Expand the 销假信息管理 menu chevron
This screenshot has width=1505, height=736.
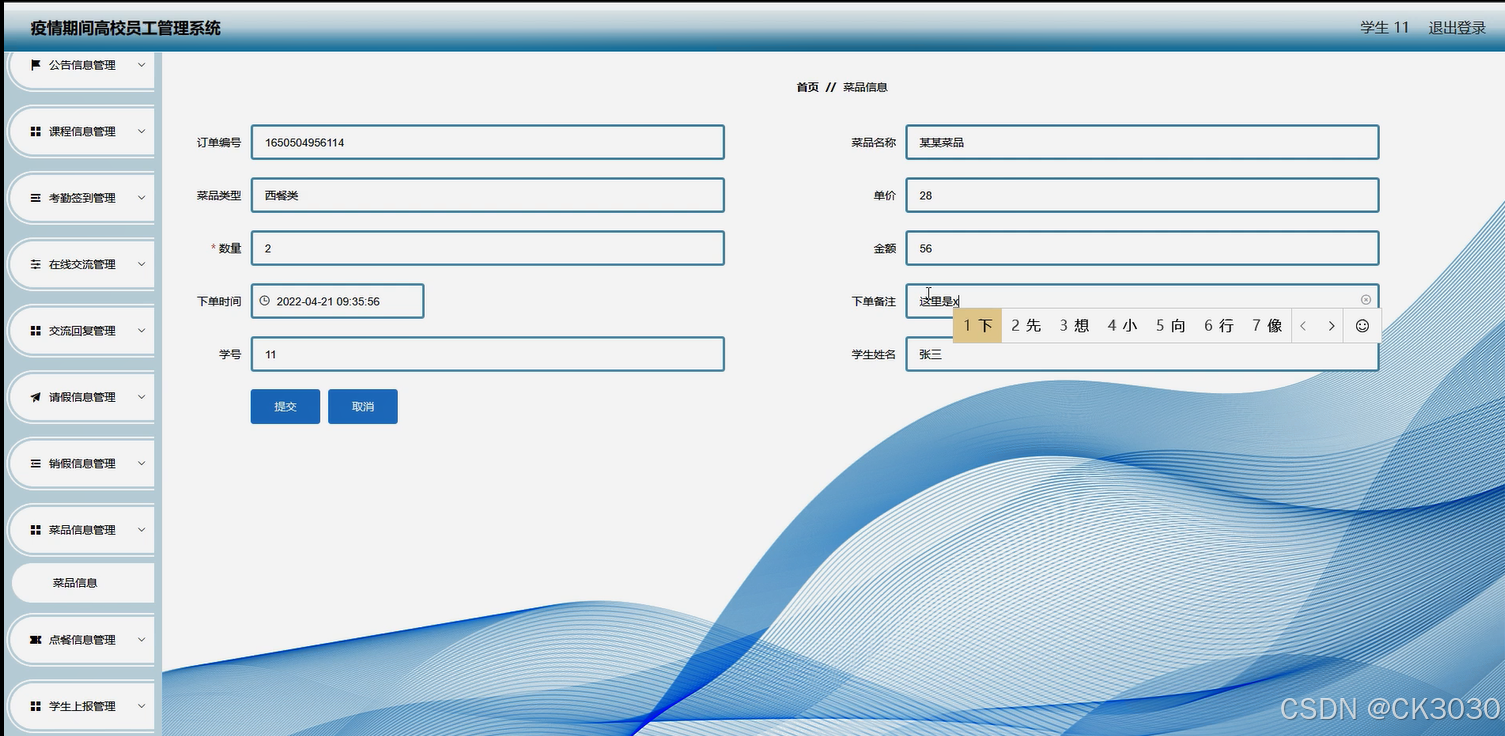pyautogui.click(x=141, y=463)
